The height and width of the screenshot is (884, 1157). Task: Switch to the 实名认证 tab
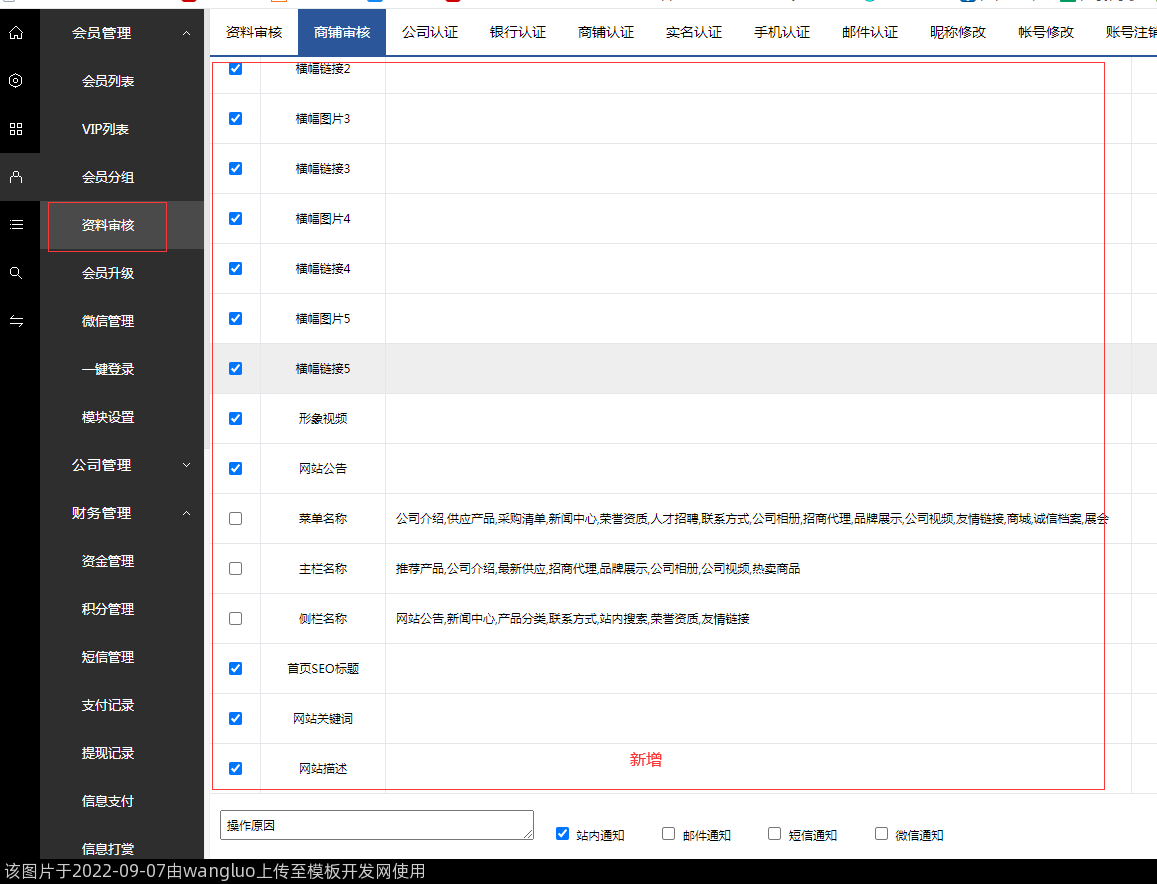(694, 32)
